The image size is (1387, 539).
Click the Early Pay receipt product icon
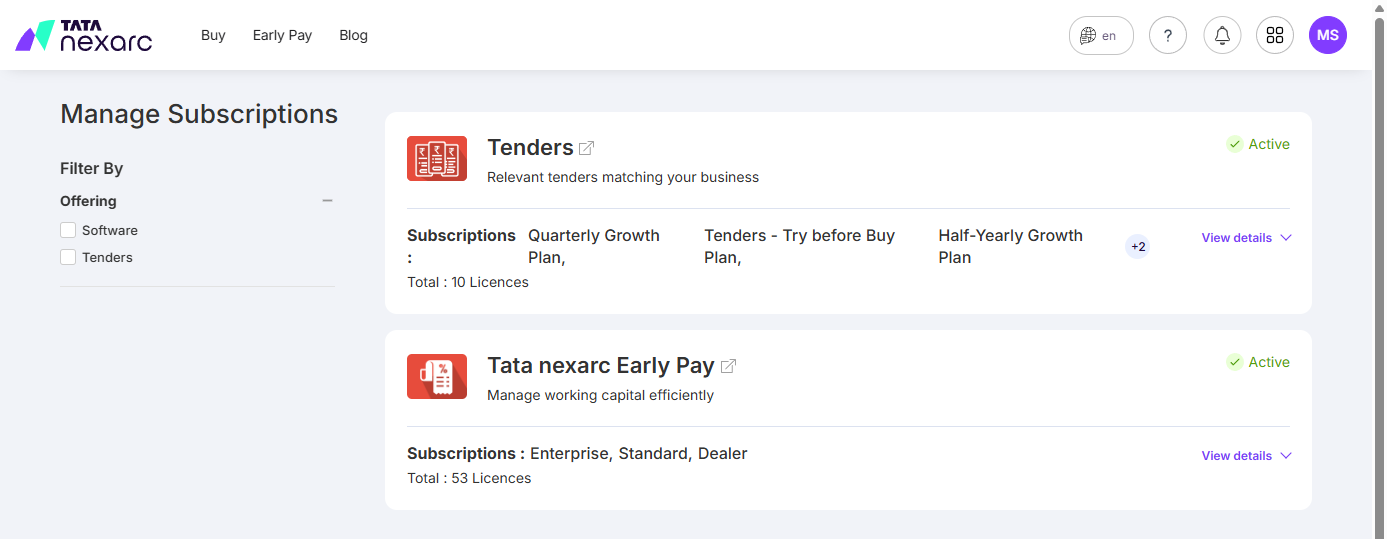coord(437,376)
